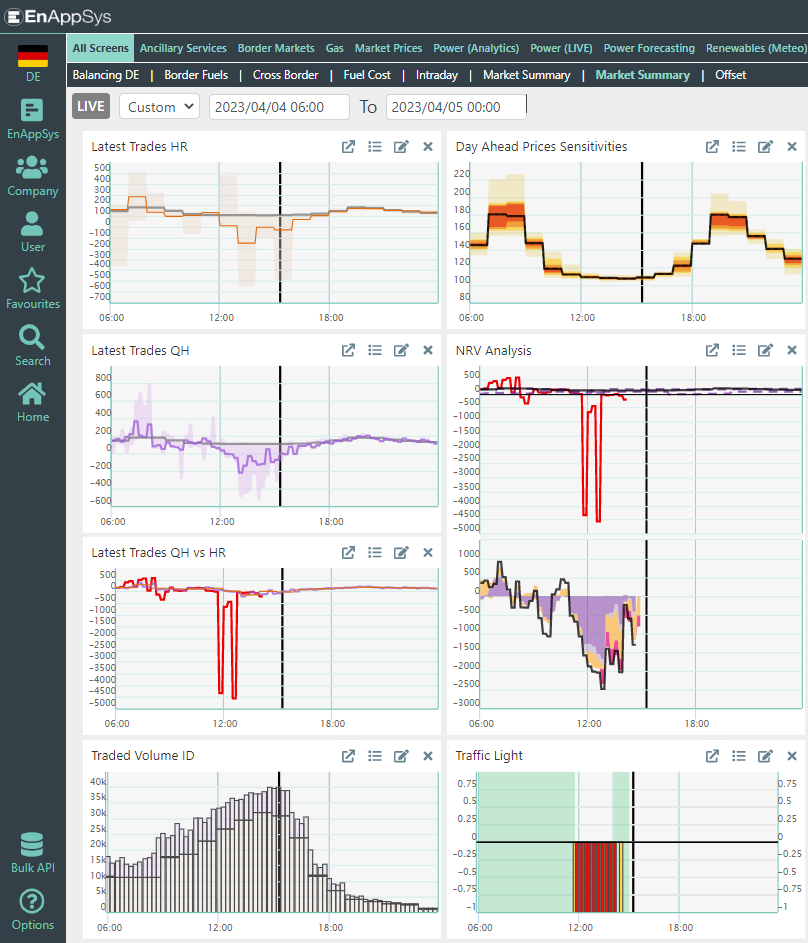Open the Cross Border screen link

tap(285, 75)
